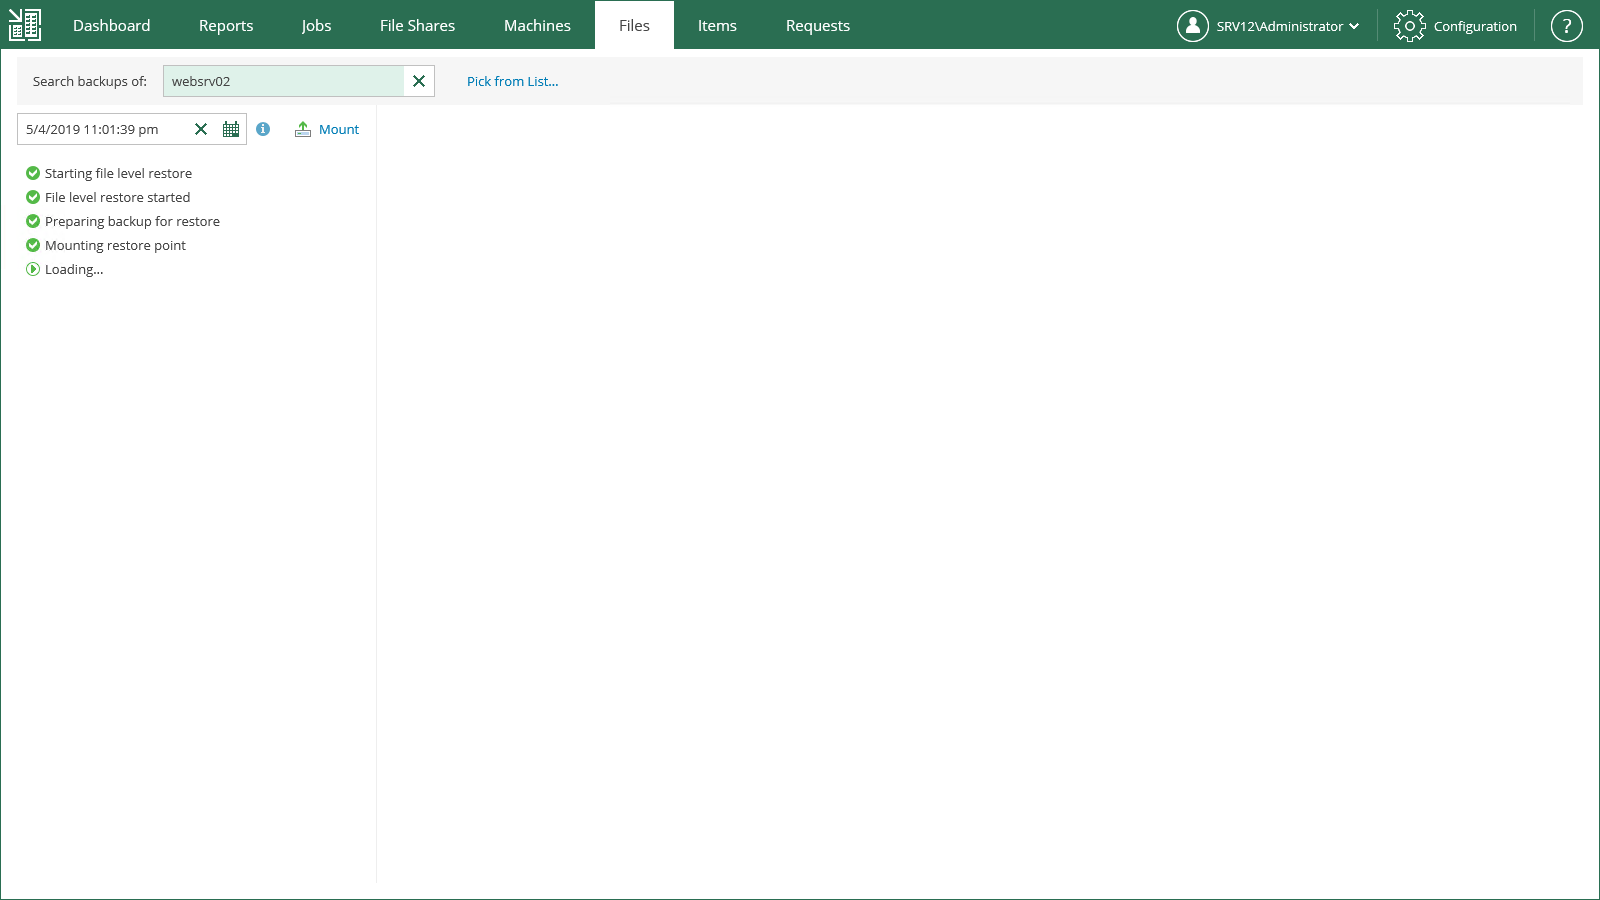Open the Dashboard tab
Viewport: 1600px width, 900px height.
pos(112,25)
